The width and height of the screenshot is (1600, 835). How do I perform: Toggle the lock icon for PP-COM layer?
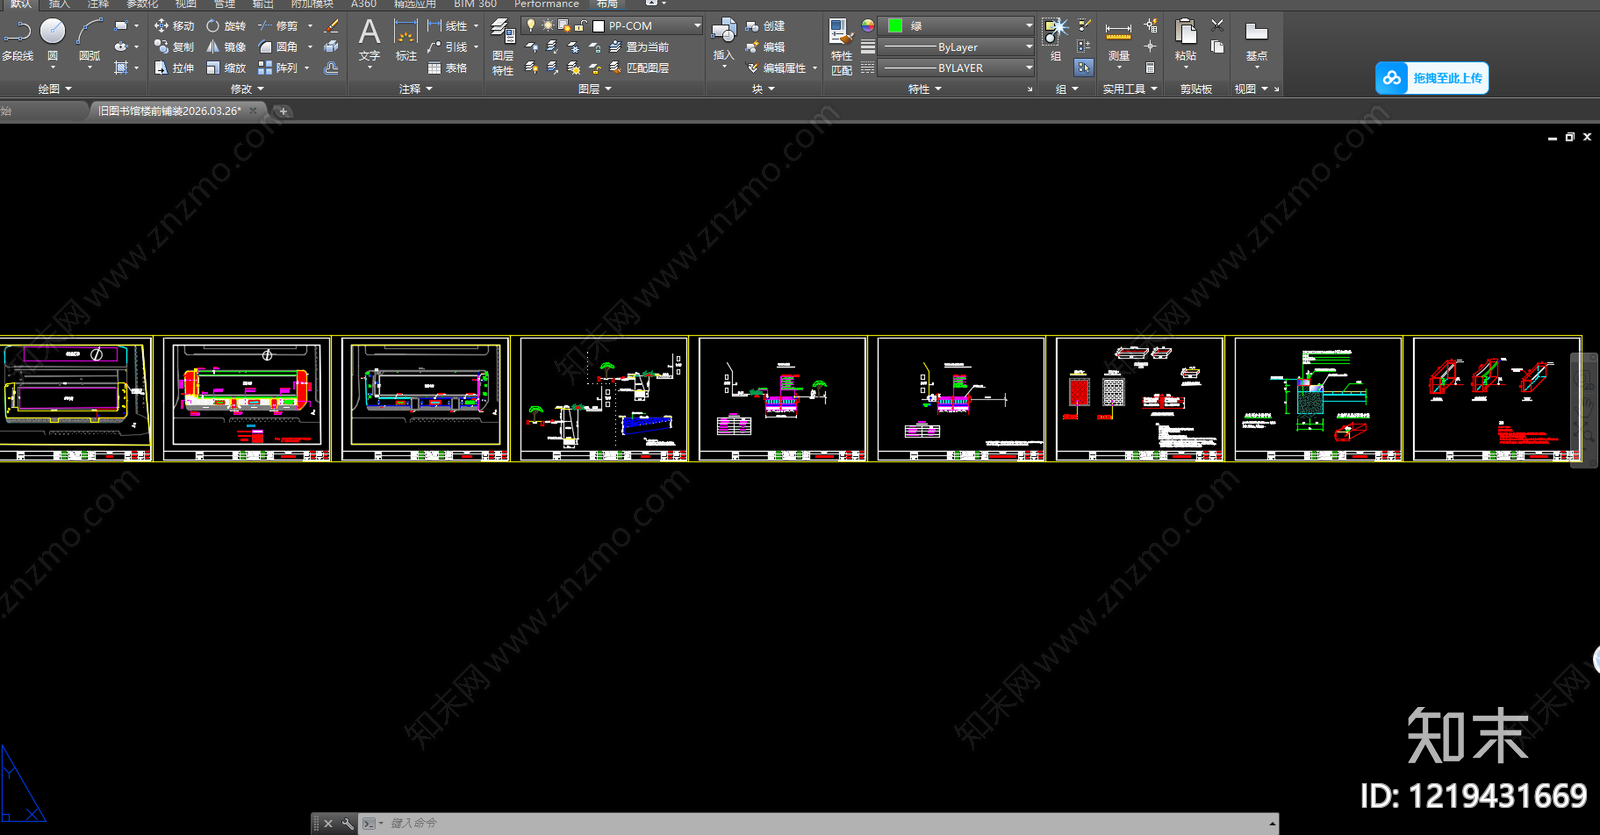[x=580, y=25]
